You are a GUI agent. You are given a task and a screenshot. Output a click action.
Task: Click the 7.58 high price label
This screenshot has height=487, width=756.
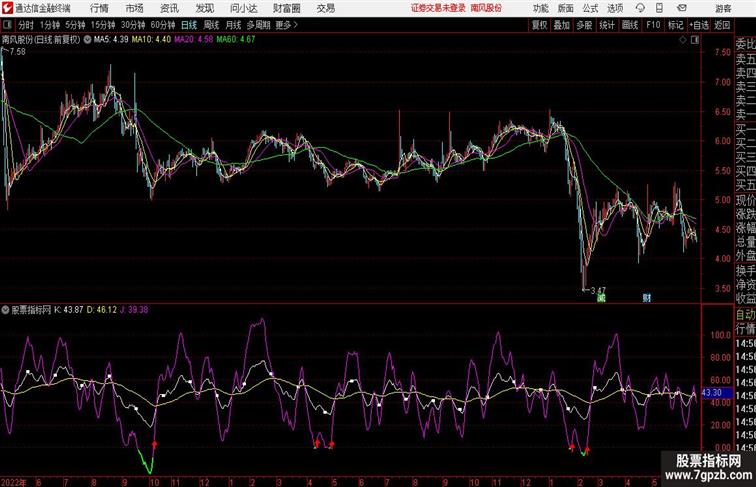pos(17,52)
